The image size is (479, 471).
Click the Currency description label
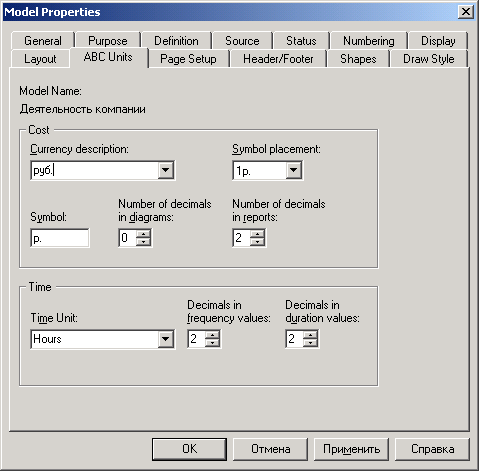pyautogui.click(x=79, y=149)
